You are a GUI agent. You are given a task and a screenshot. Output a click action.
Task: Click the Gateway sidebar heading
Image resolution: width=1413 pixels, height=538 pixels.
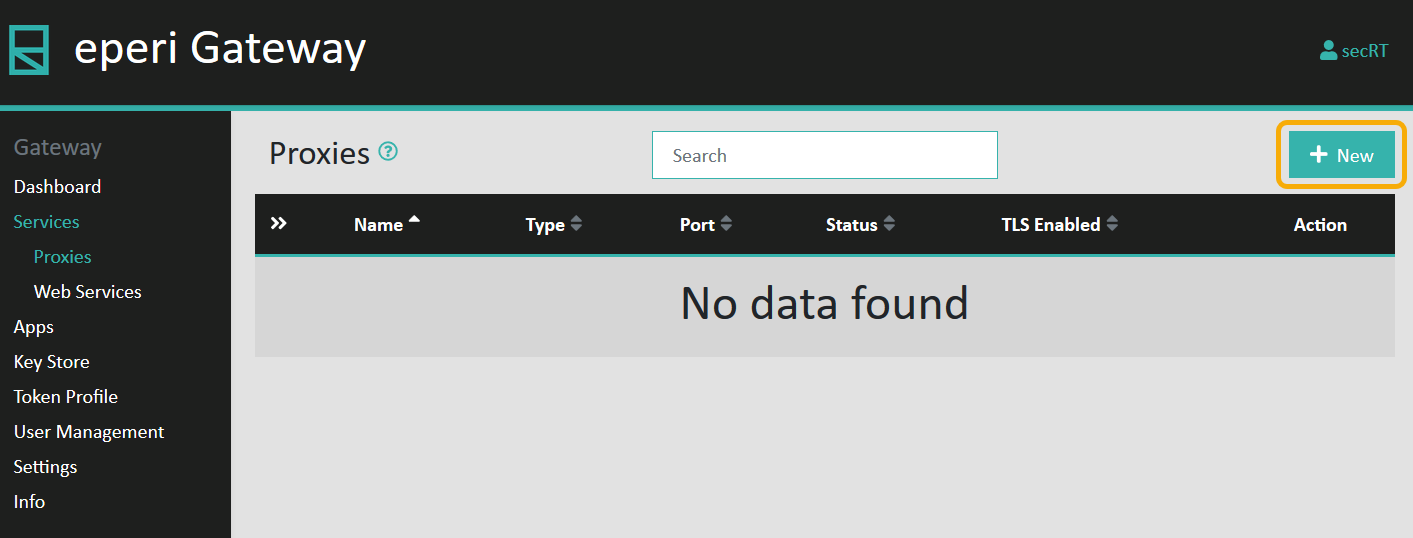click(x=57, y=147)
